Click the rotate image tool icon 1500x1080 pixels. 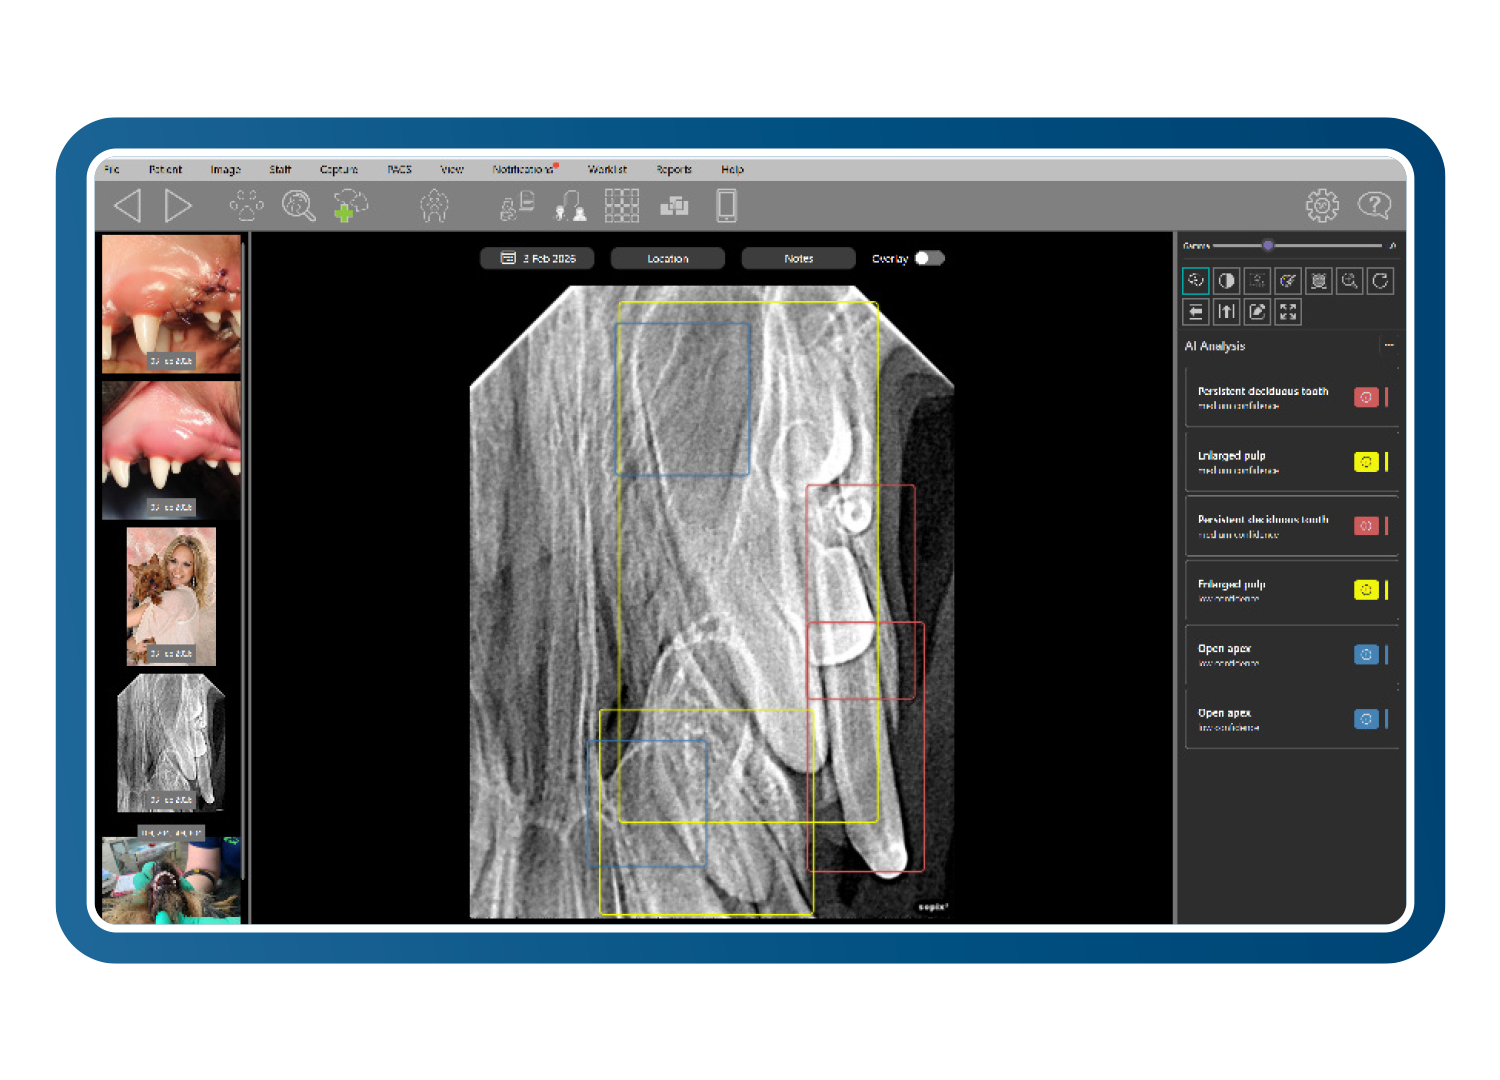[1380, 281]
